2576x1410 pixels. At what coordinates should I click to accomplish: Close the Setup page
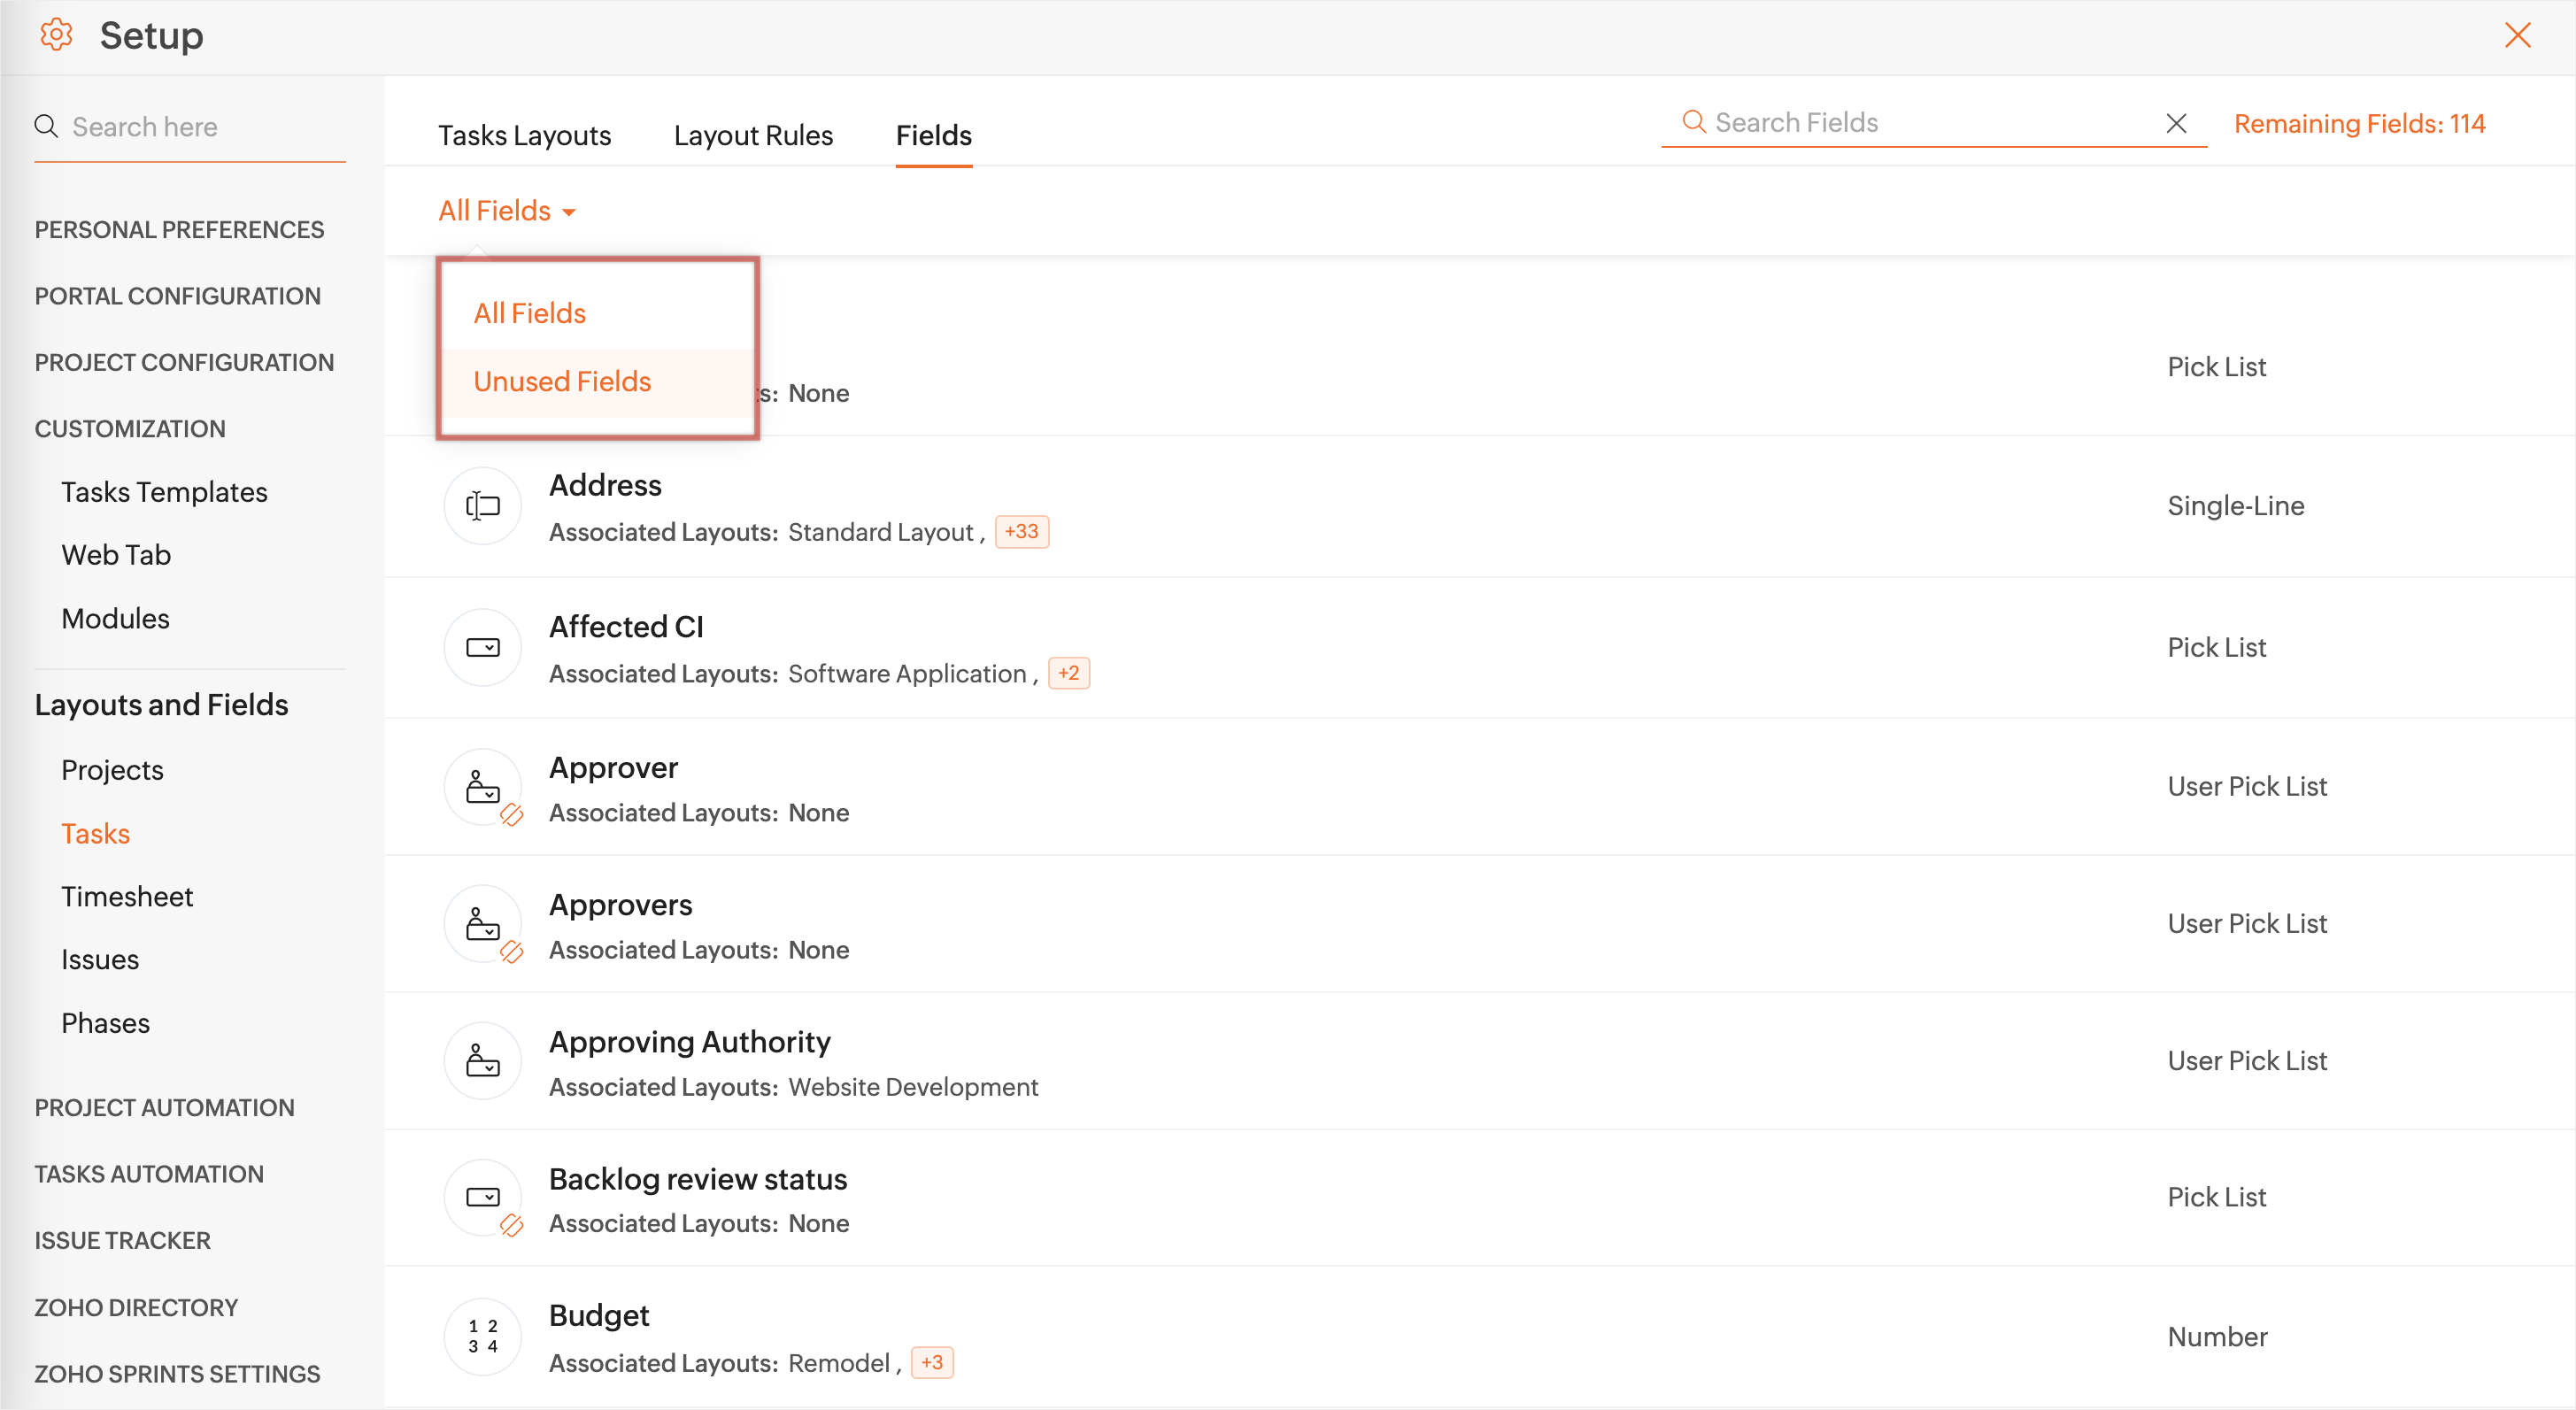pyautogui.click(x=2518, y=35)
